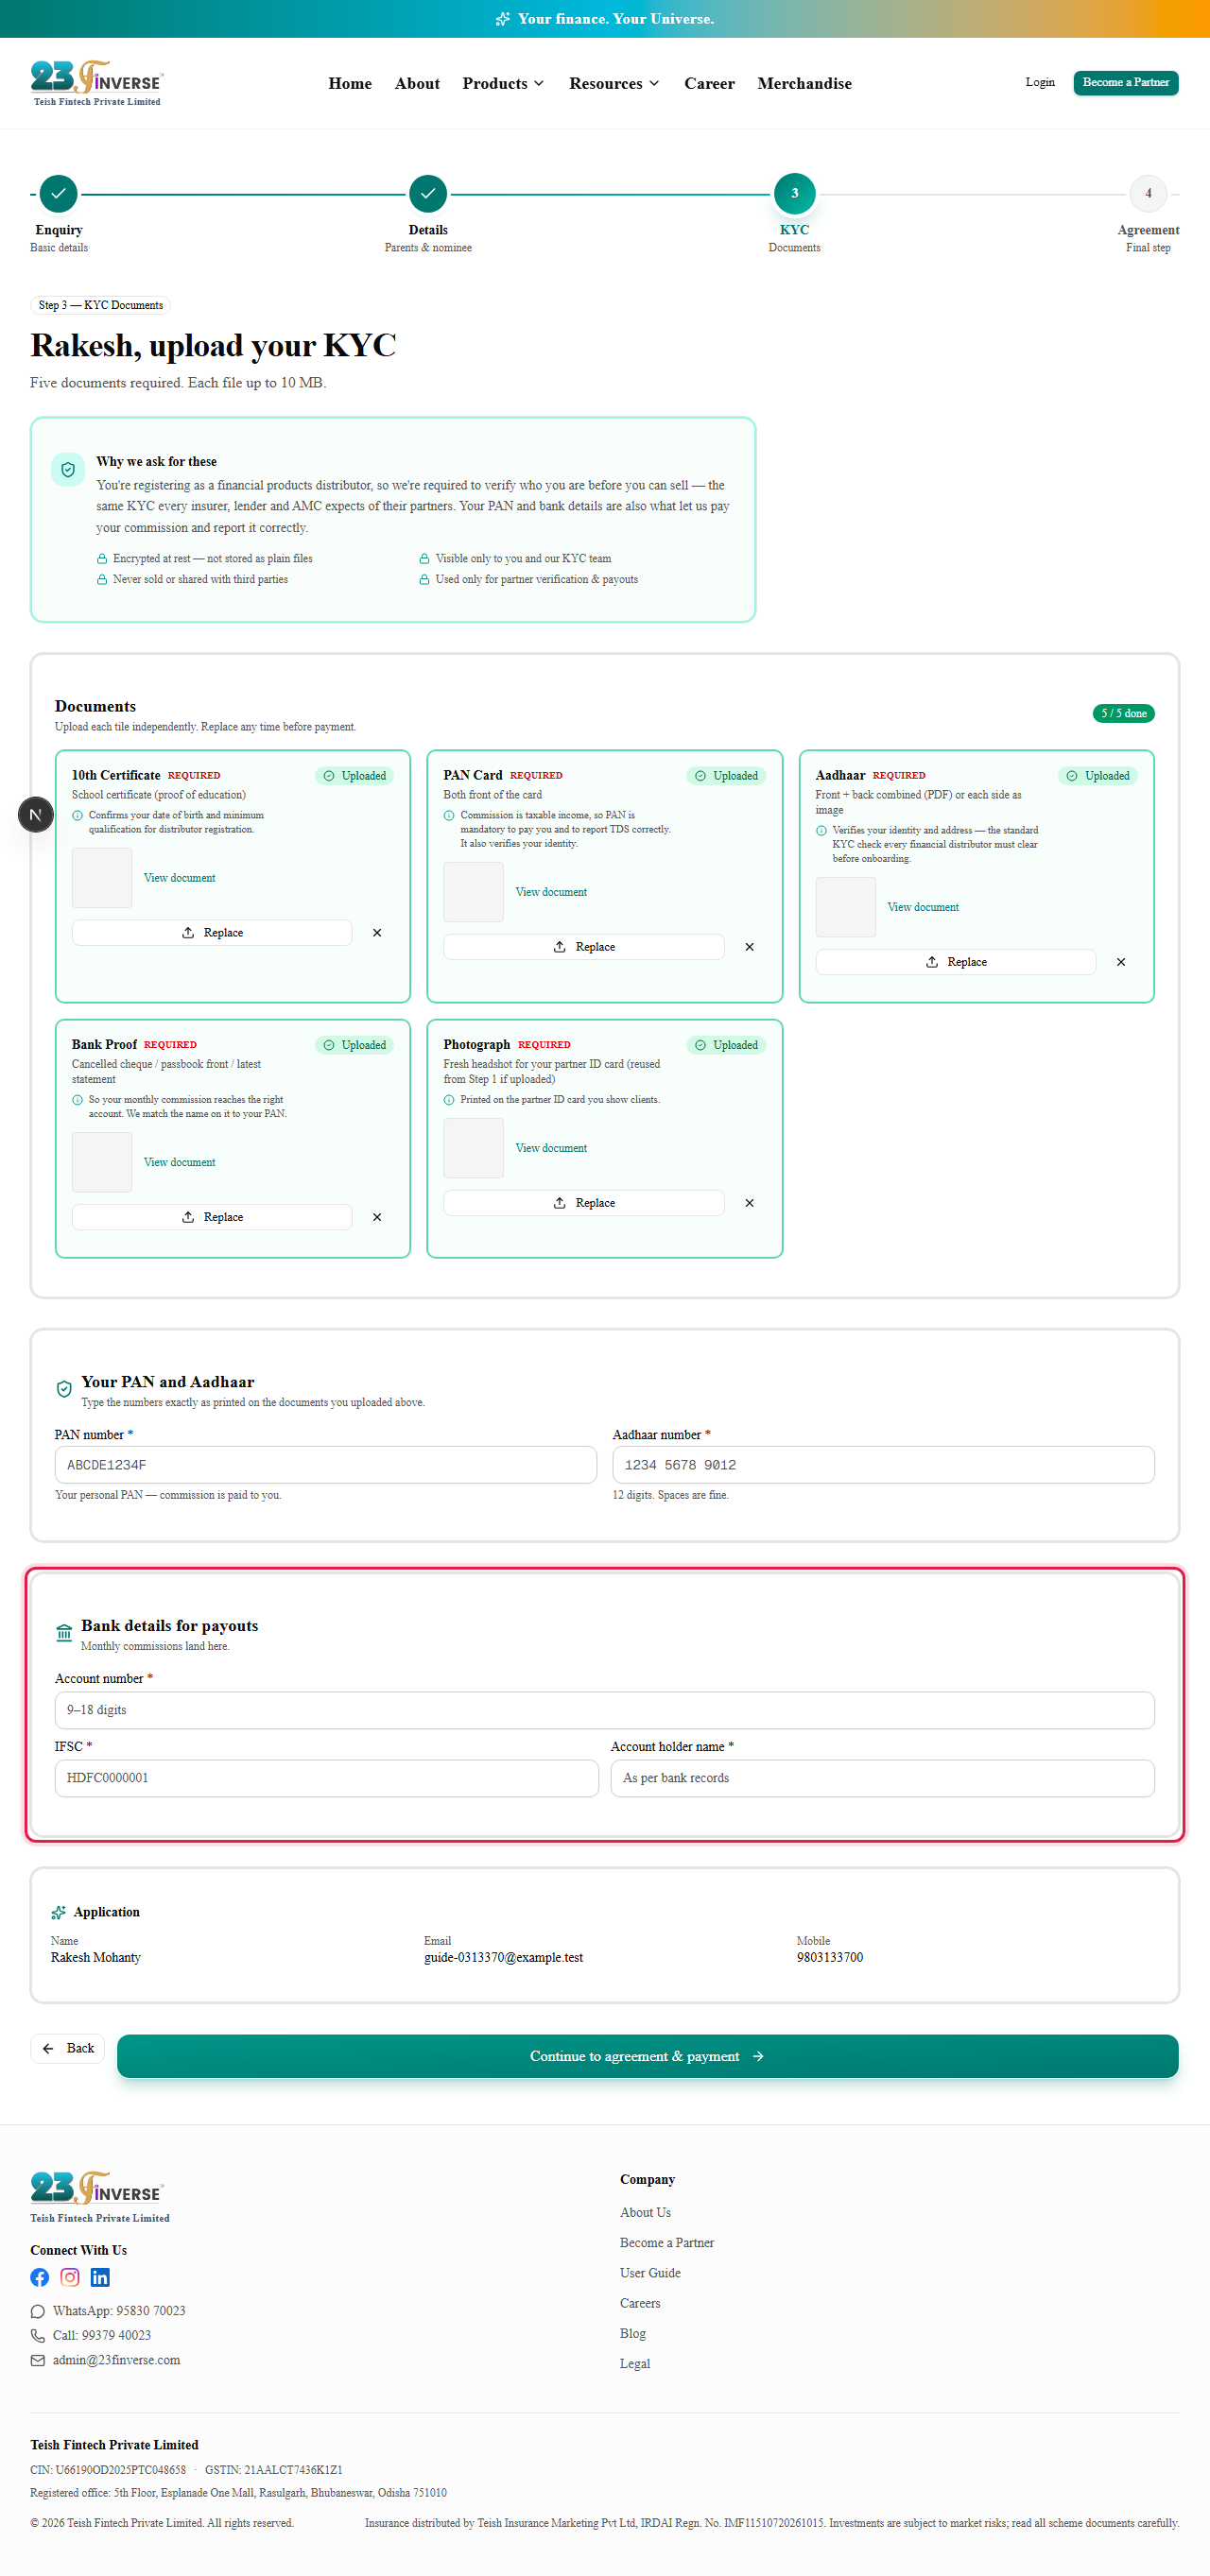Viewport: 1210px width, 2576px height.
Task: Open the Career menu item
Action: tap(709, 84)
